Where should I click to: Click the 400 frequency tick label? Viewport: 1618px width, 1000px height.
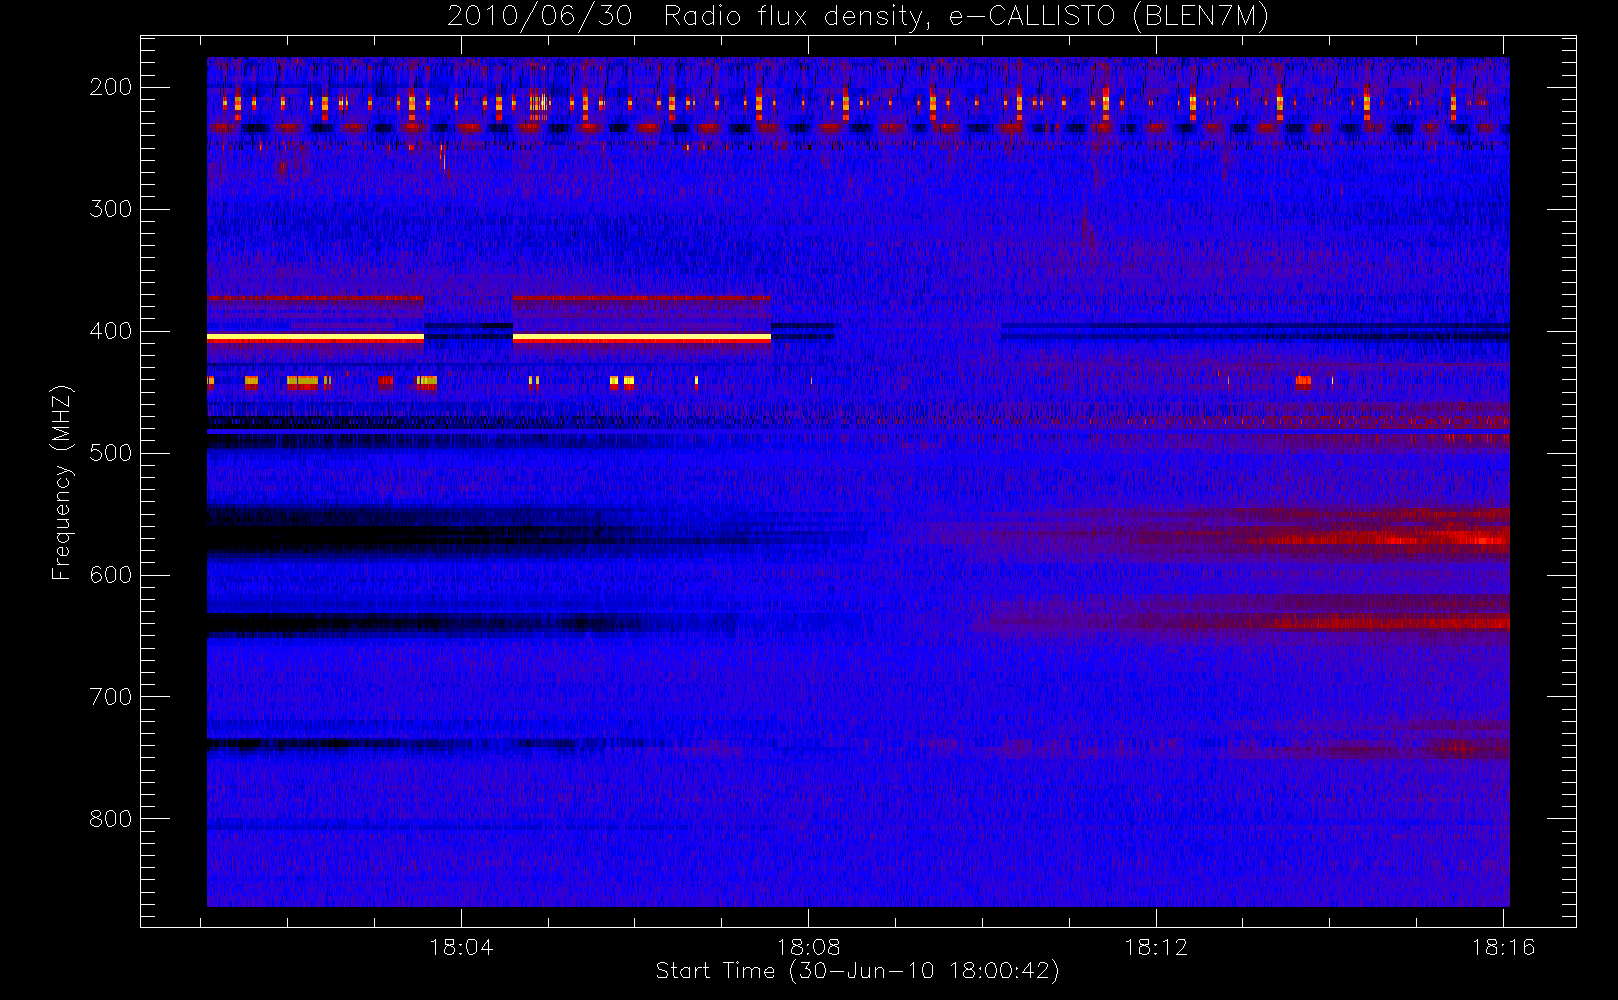[x=111, y=331]
